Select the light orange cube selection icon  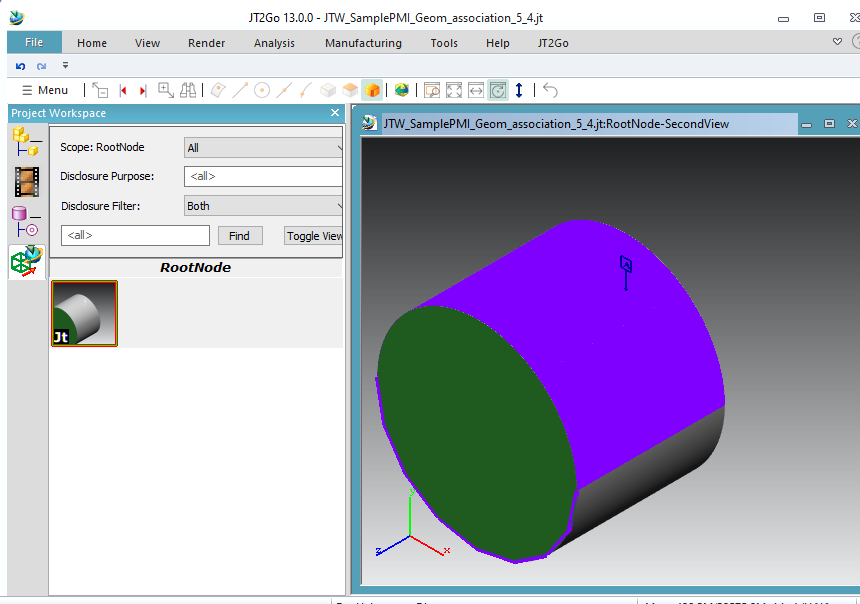point(350,91)
